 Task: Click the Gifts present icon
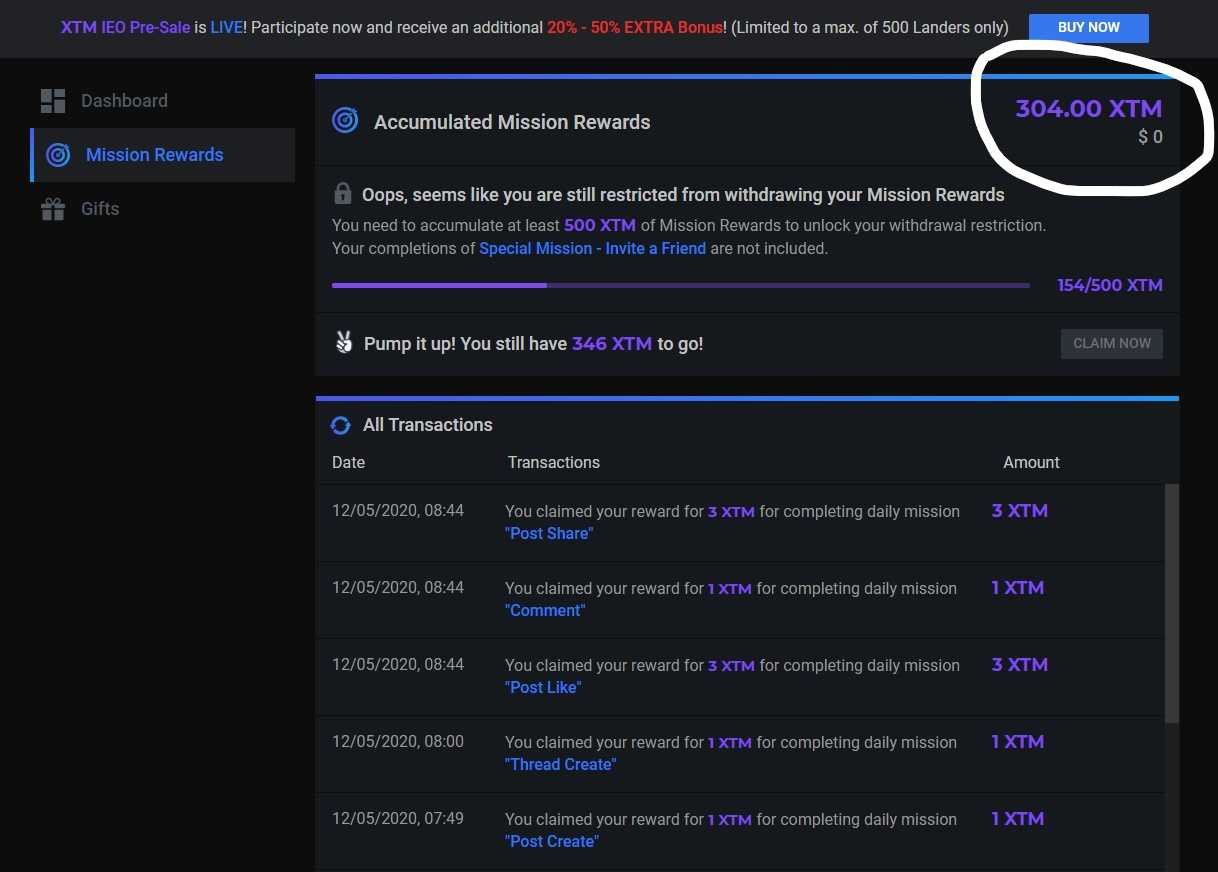[53, 209]
